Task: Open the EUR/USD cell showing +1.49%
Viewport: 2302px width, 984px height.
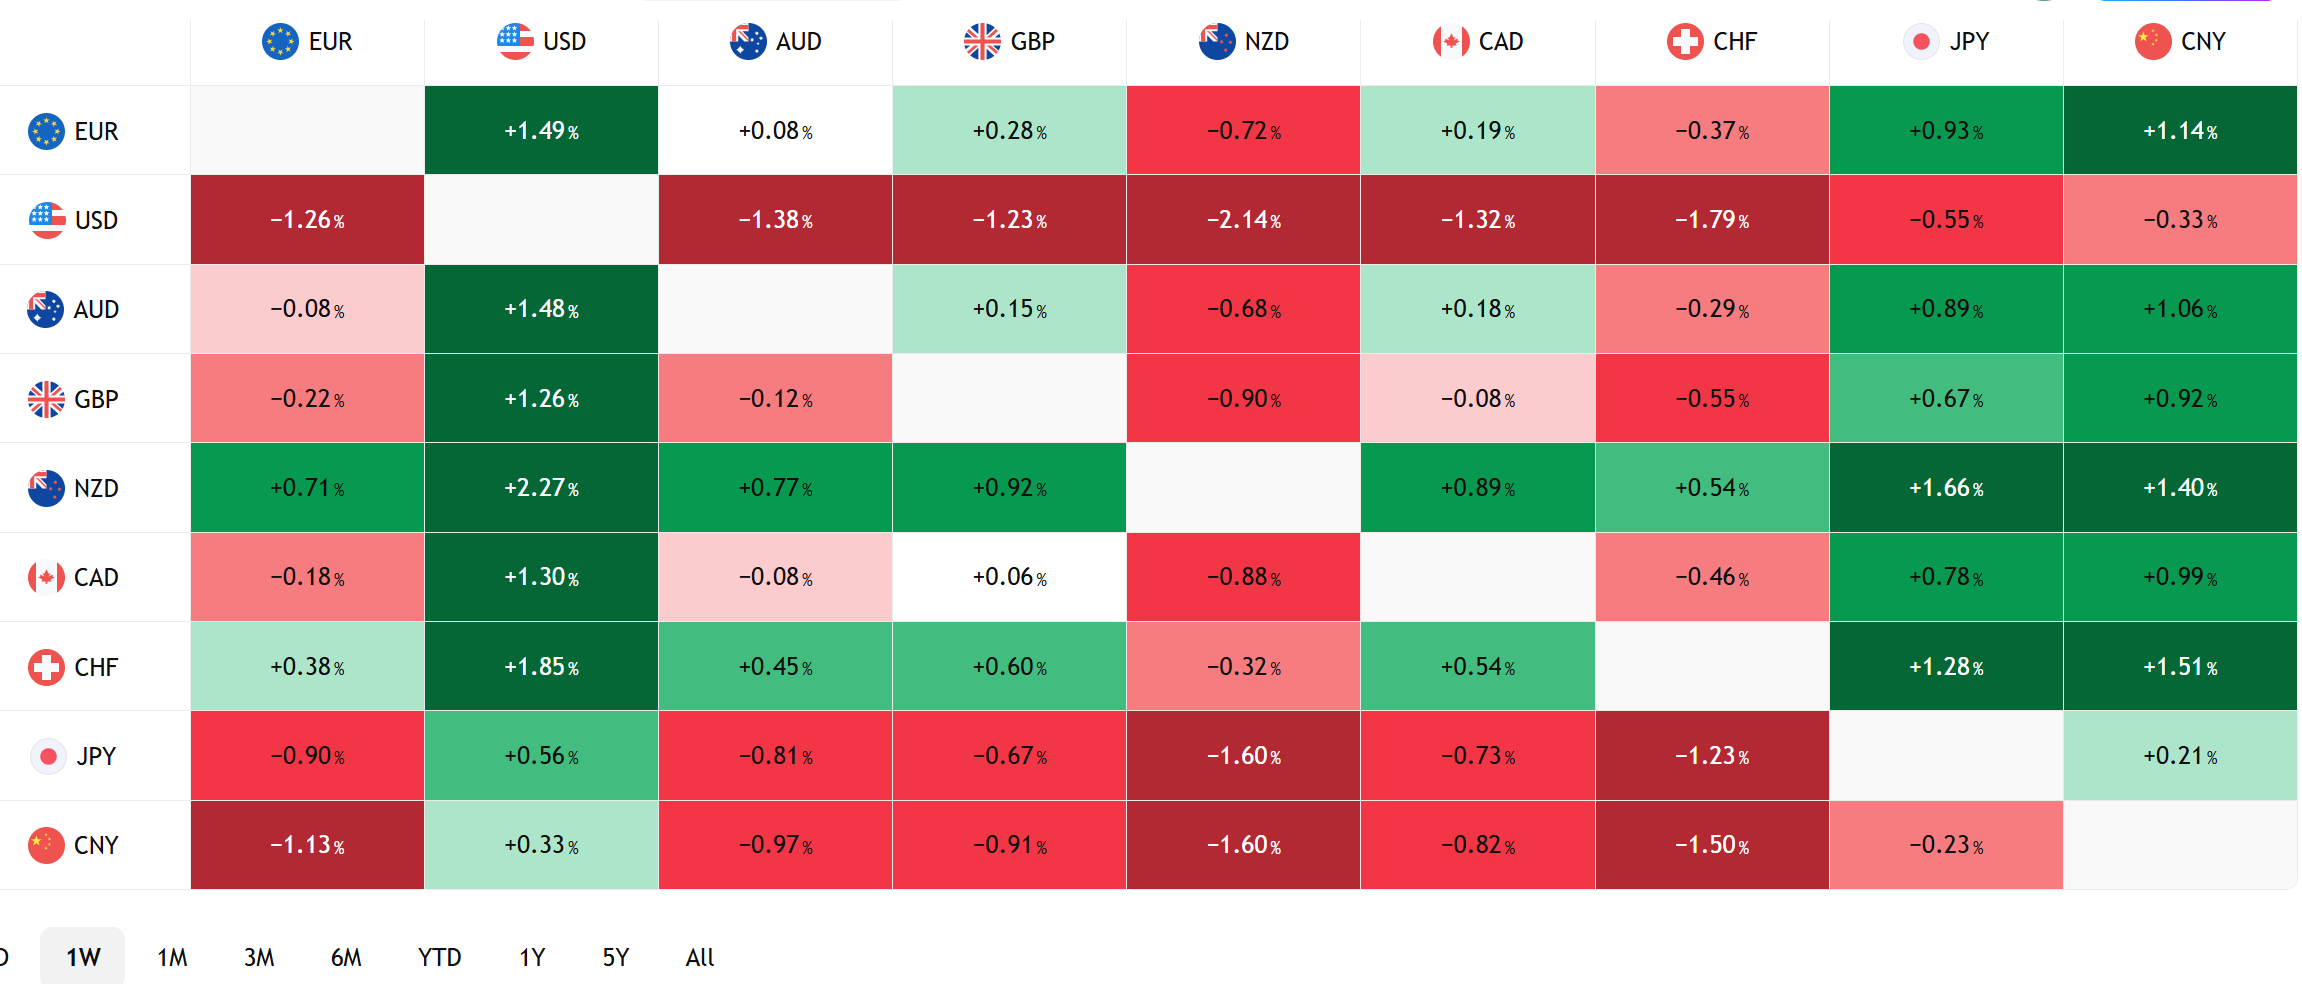Action: pos(542,131)
